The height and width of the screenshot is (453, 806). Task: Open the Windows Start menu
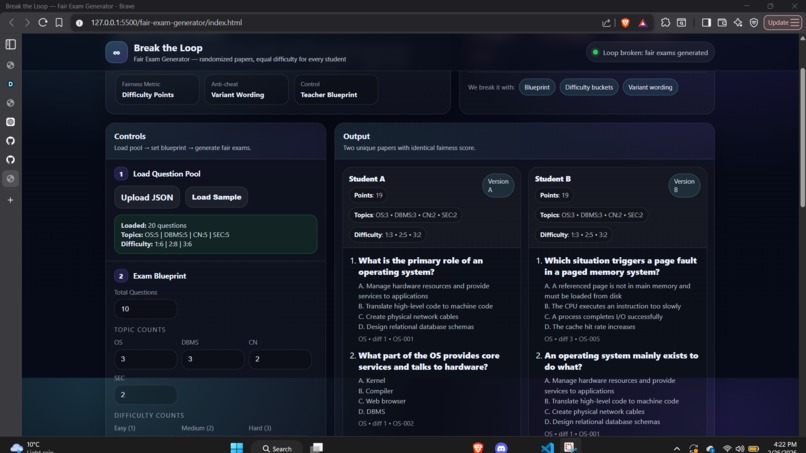click(x=236, y=447)
